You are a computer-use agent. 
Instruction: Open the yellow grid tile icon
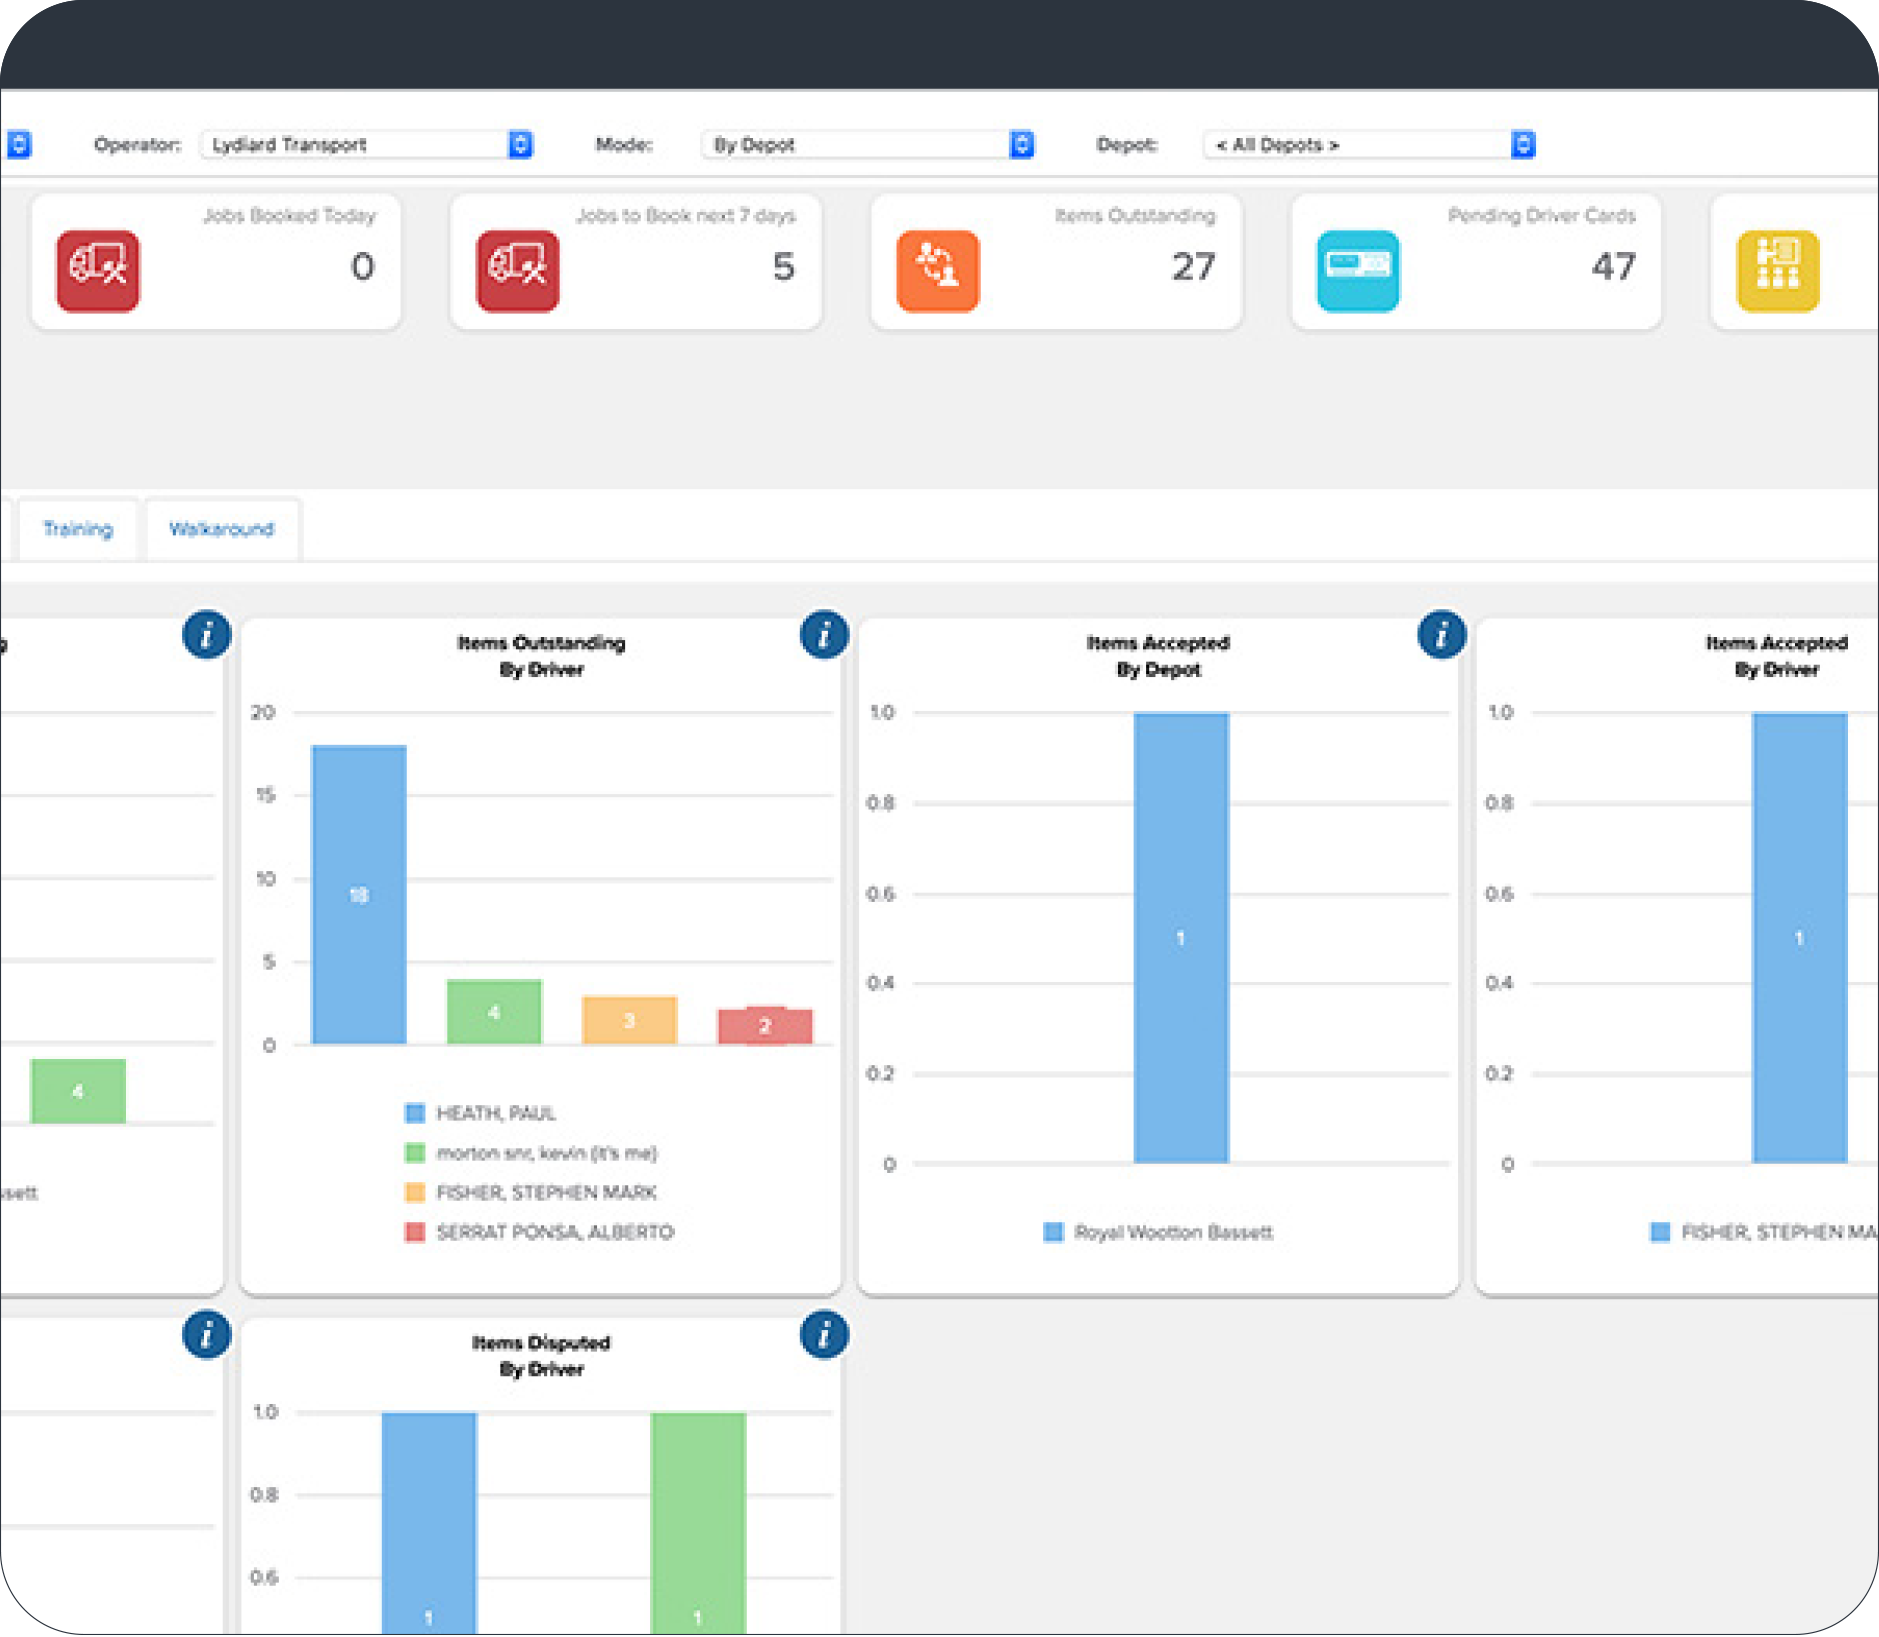1778,271
